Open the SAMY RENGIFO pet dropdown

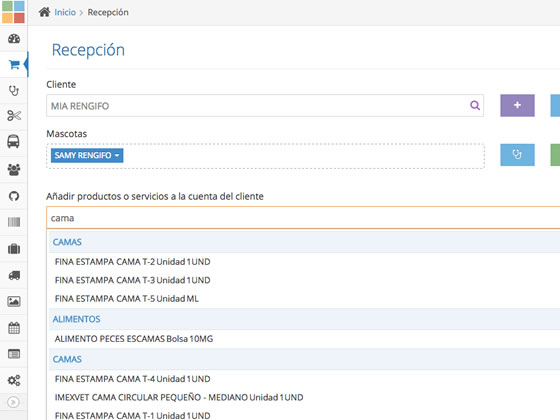pos(87,155)
